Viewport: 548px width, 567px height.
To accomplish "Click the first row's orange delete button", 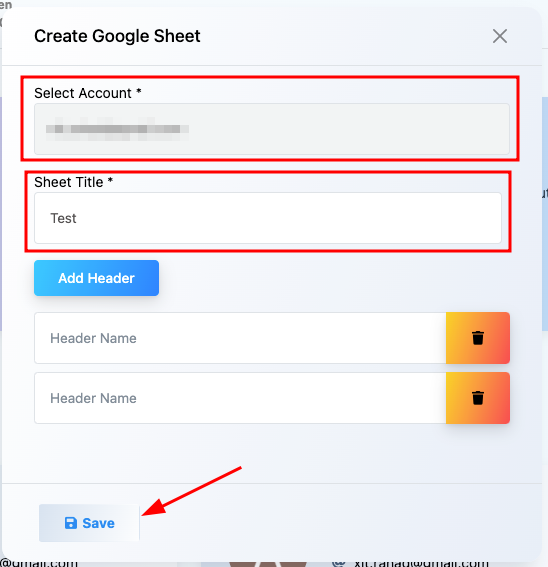I will (x=478, y=338).
